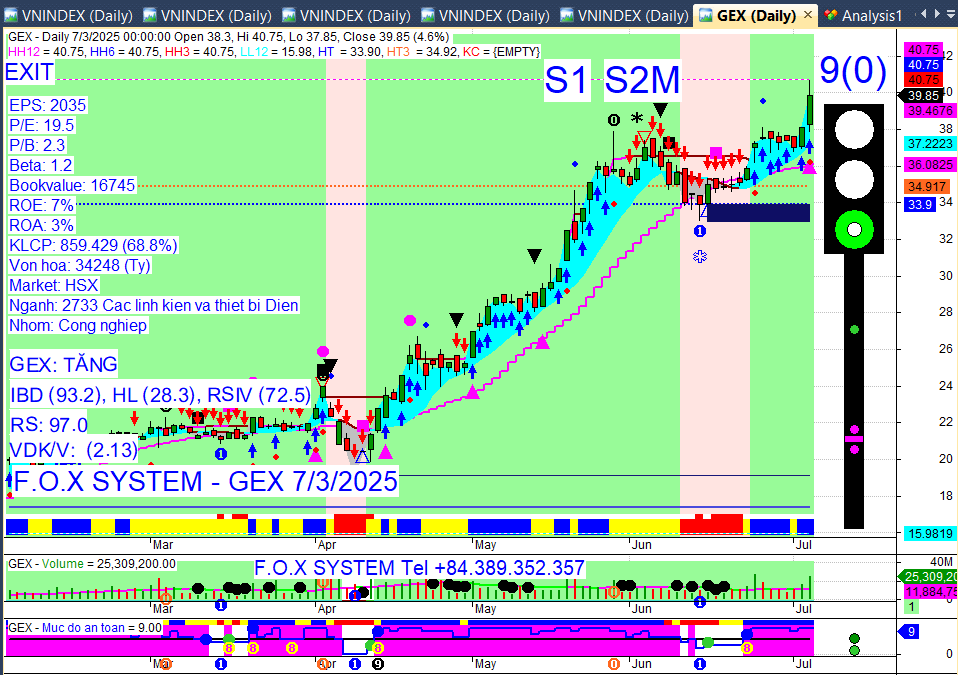958x675 pixels.
Task: Click the GEX - Muc do an toan title
Action: (85, 628)
